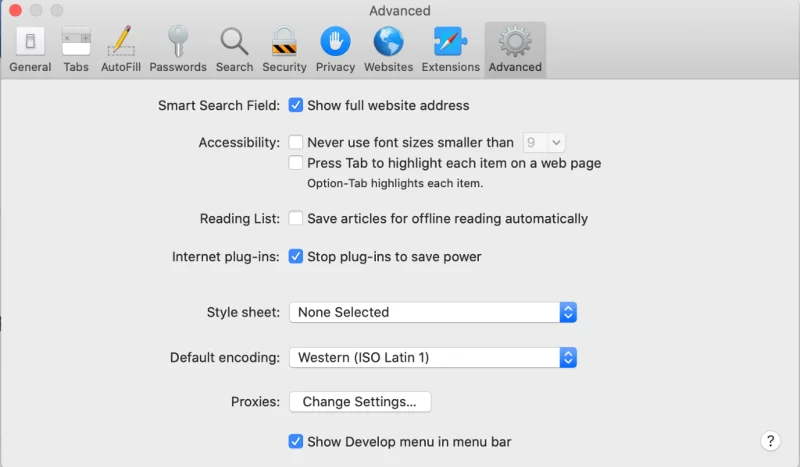Uncheck Show Develop menu in menu bar

tap(295, 441)
